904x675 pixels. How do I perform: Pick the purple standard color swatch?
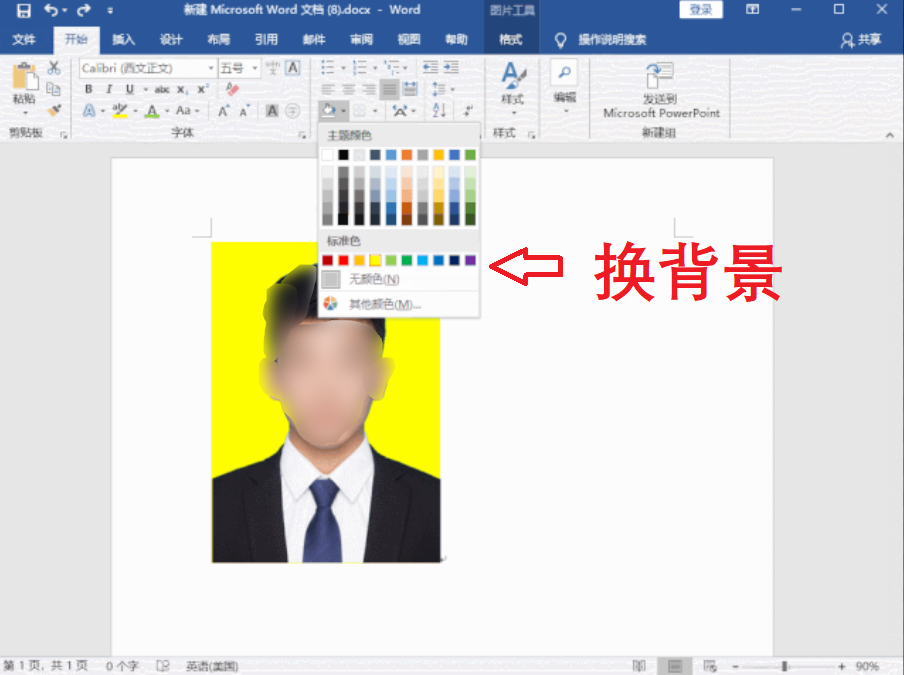pyautogui.click(x=470, y=260)
